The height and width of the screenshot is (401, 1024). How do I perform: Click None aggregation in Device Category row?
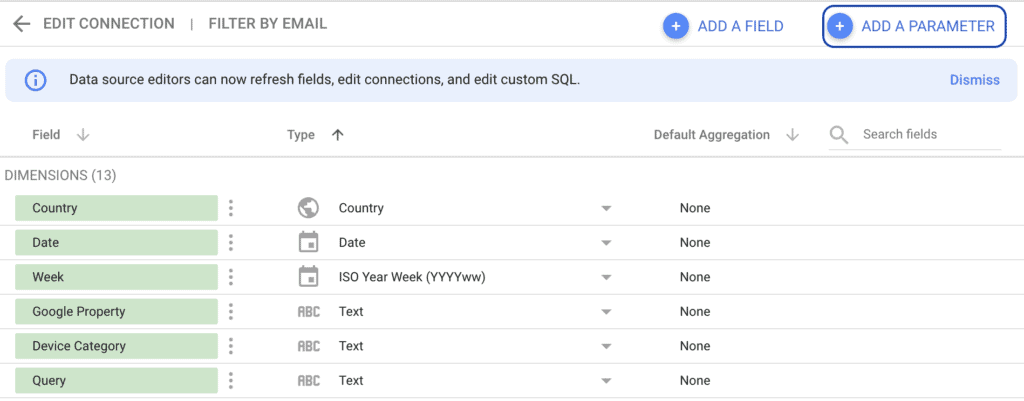tap(695, 346)
